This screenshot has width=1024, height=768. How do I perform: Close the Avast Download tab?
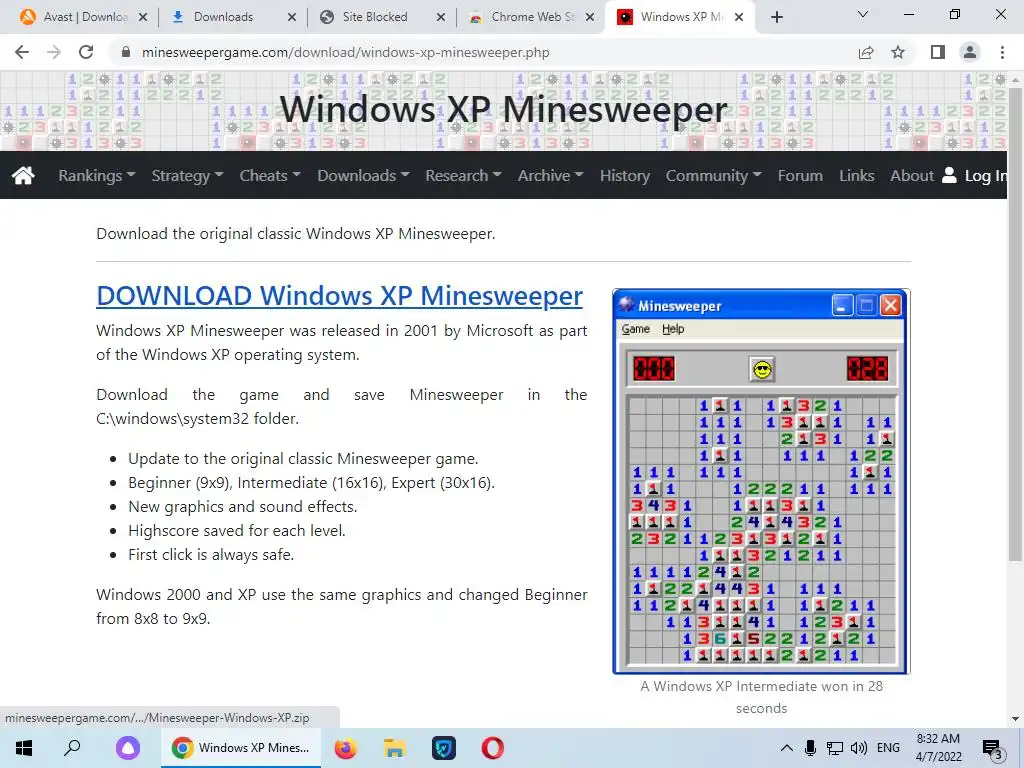pyautogui.click(x=143, y=17)
